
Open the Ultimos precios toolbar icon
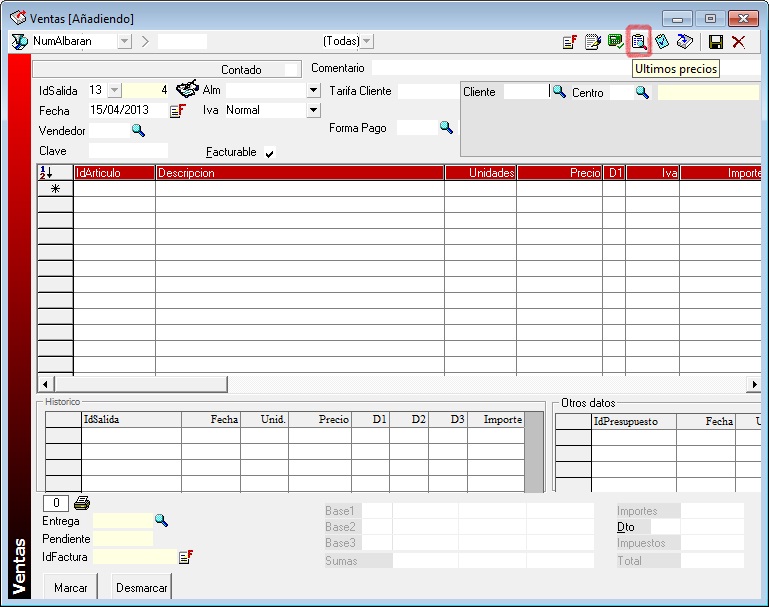coord(639,42)
